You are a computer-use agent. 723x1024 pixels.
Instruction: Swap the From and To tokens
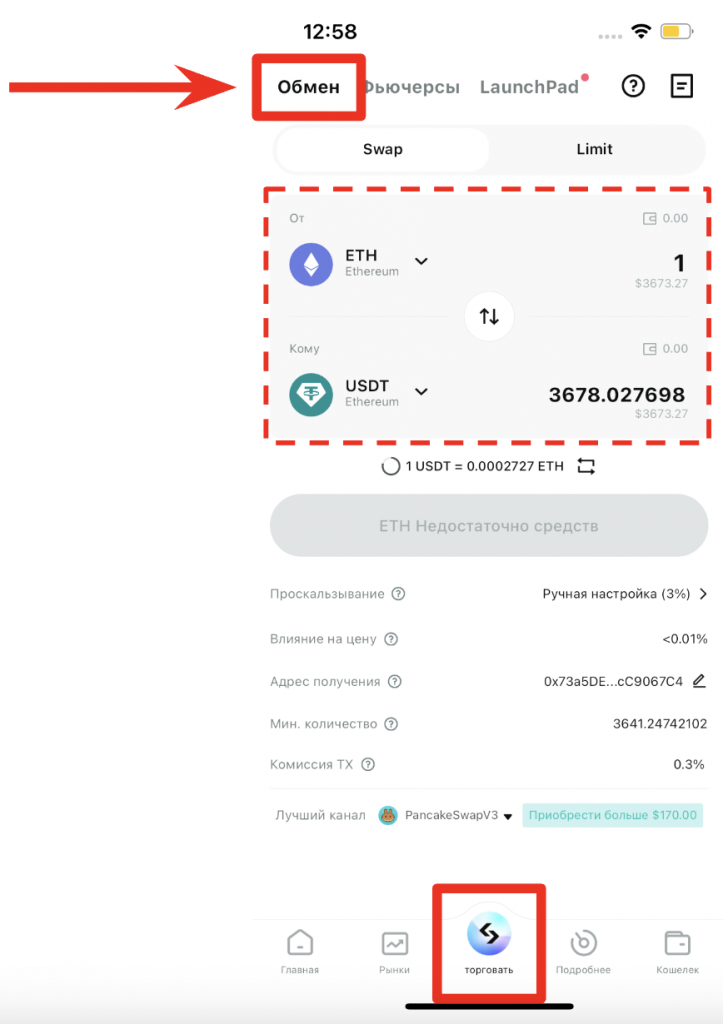[x=489, y=316]
